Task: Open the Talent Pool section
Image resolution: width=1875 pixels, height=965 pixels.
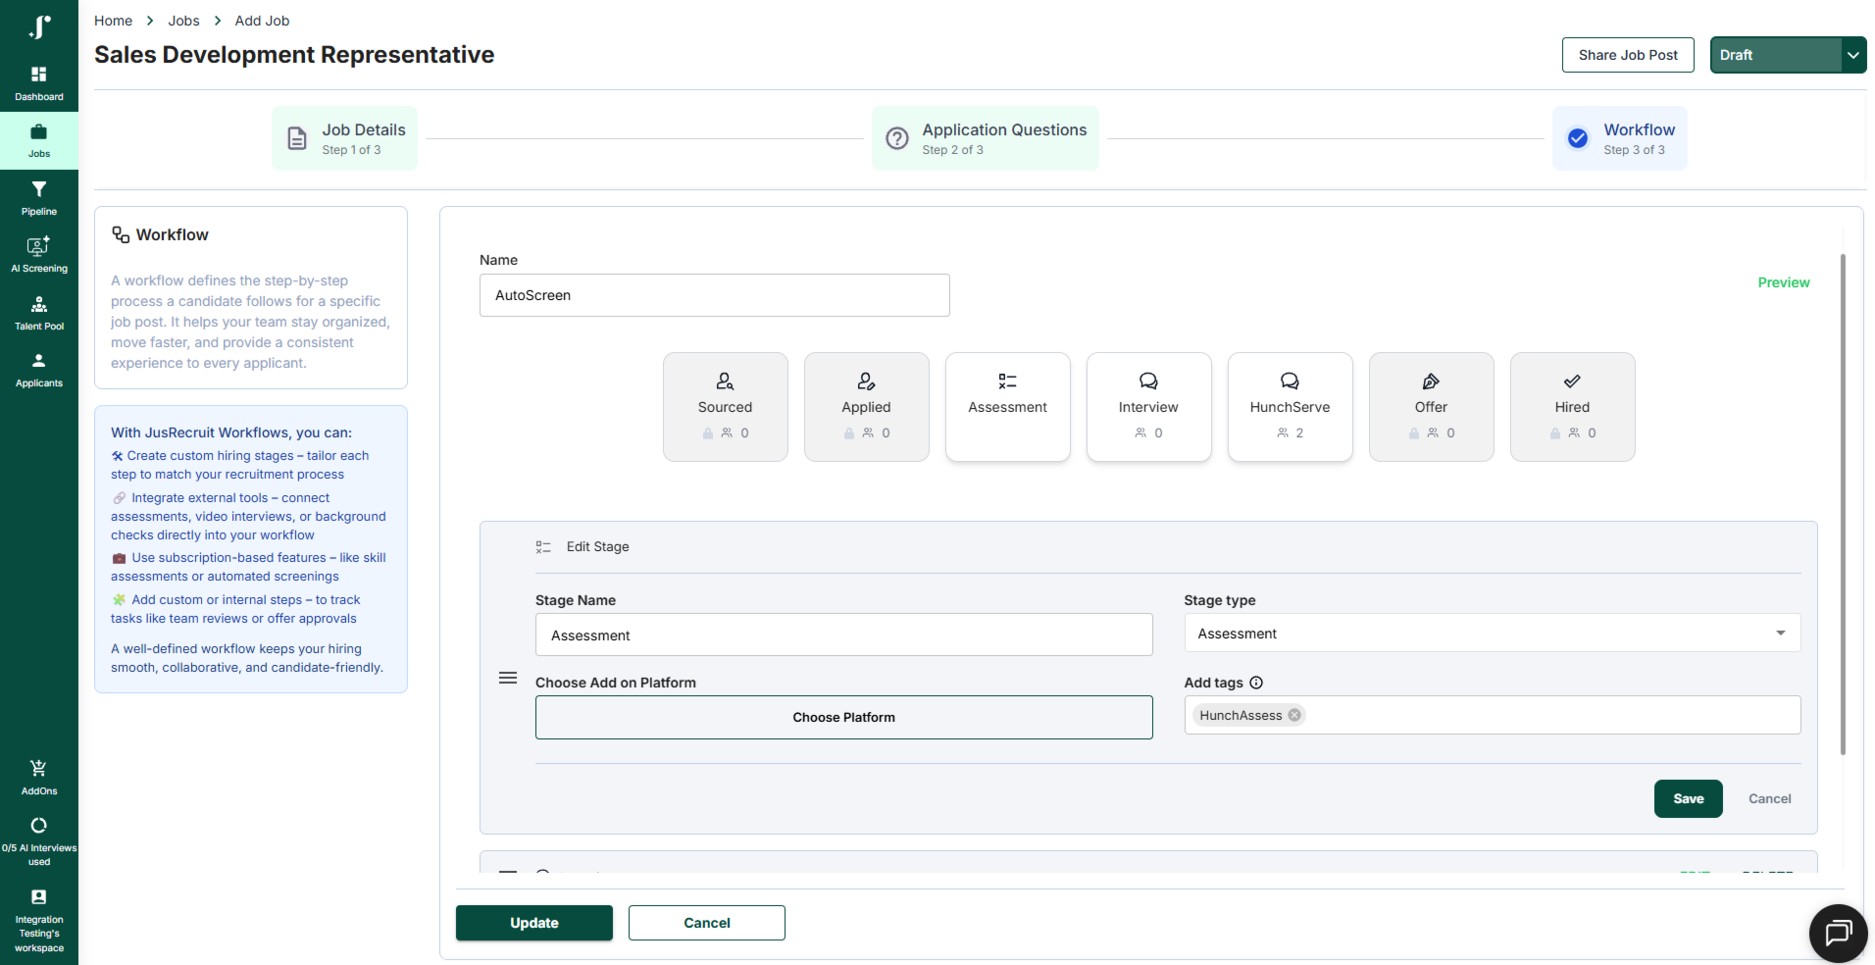Action: click(x=39, y=313)
